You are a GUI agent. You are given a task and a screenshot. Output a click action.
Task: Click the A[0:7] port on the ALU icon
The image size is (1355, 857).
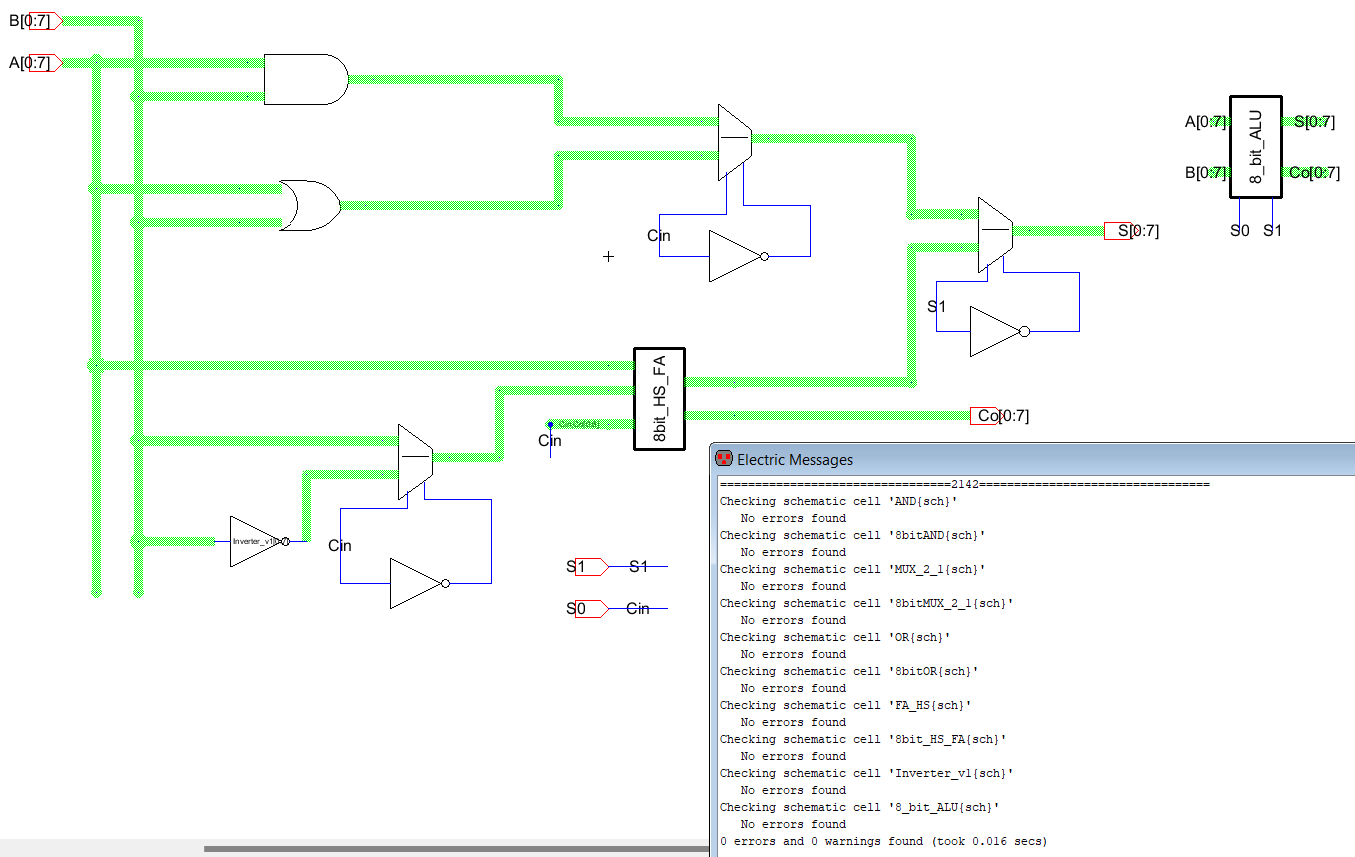coord(1205,122)
